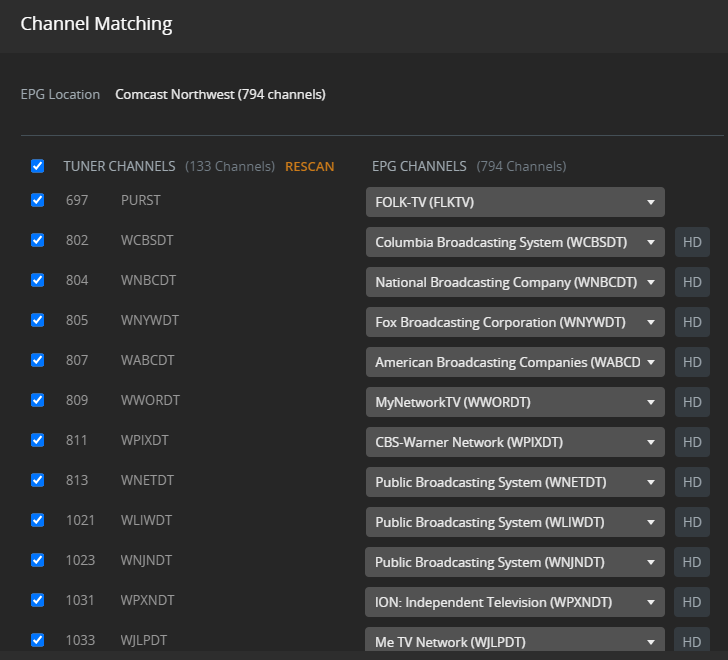The width and height of the screenshot is (728, 660).
Task: Click HD badge for WNBCDT channel
Action: [692, 281]
